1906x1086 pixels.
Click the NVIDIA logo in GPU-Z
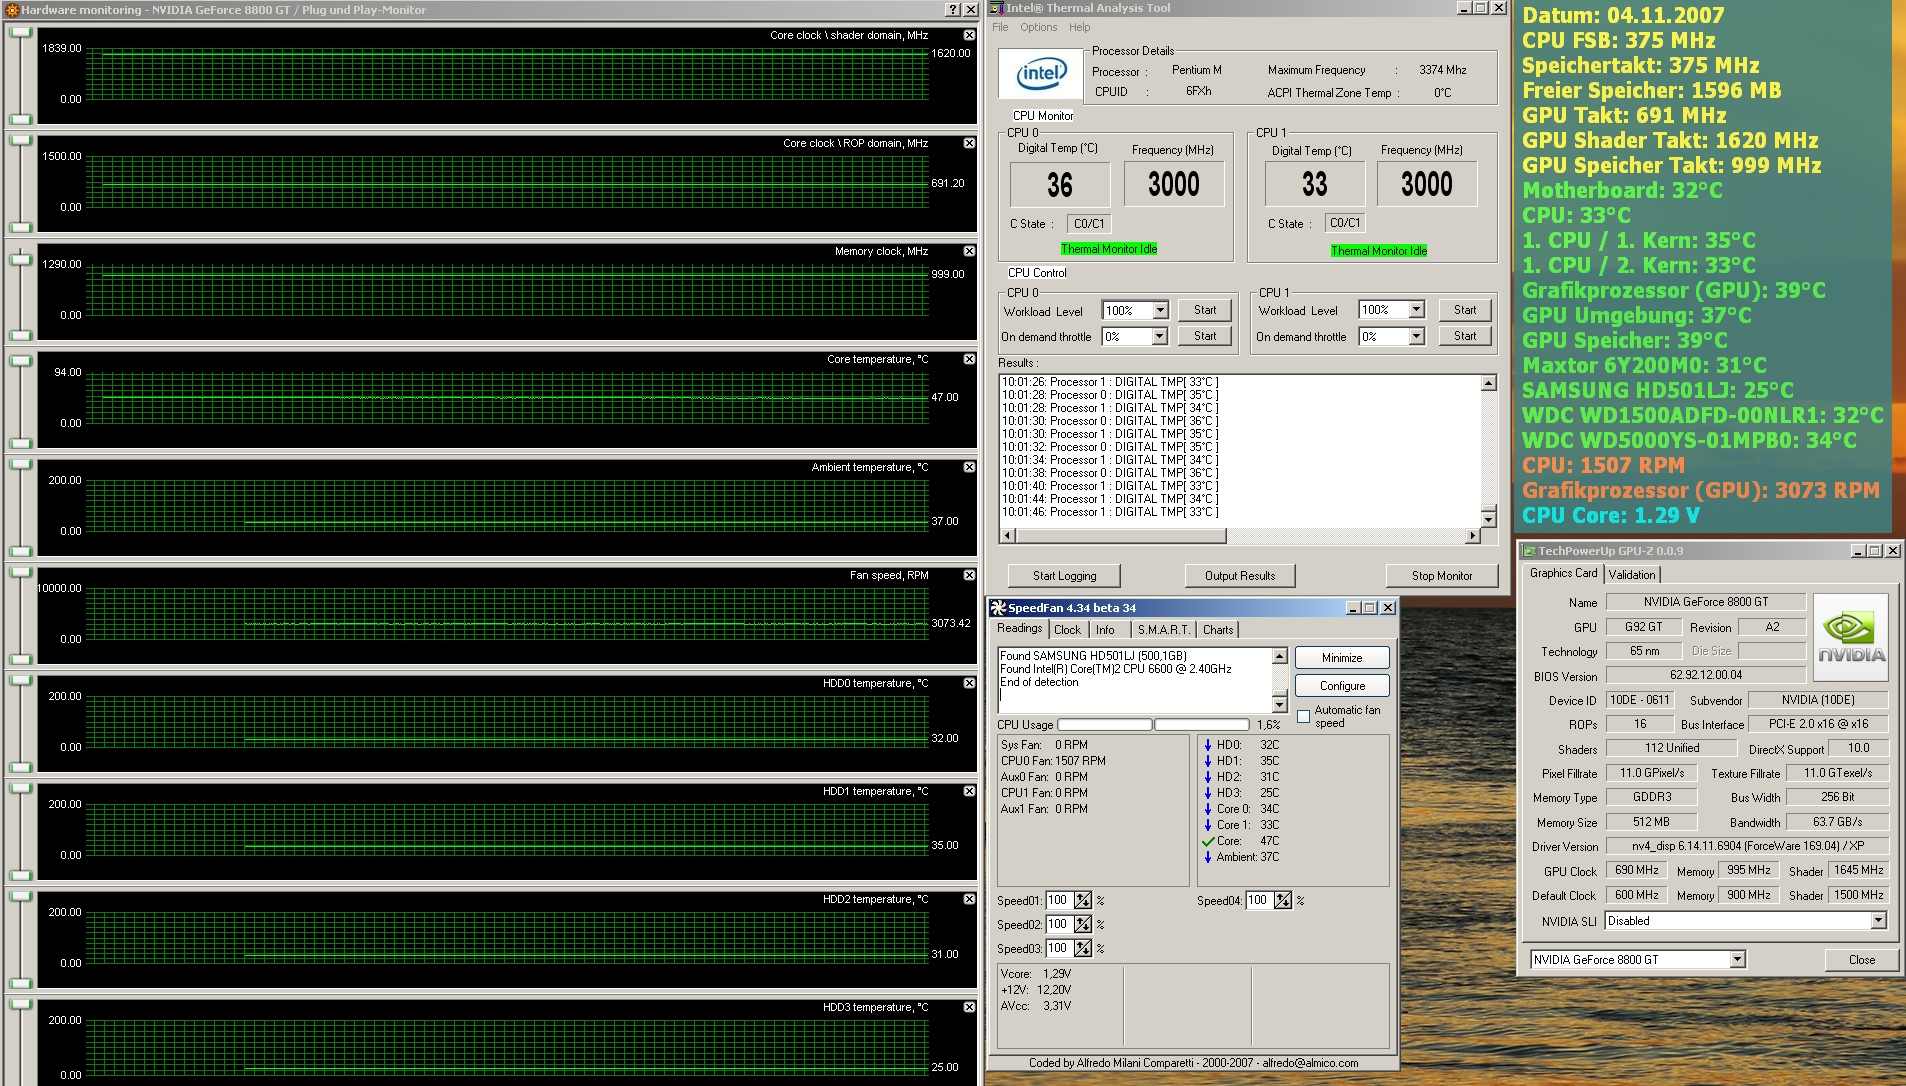[1851, 637]
